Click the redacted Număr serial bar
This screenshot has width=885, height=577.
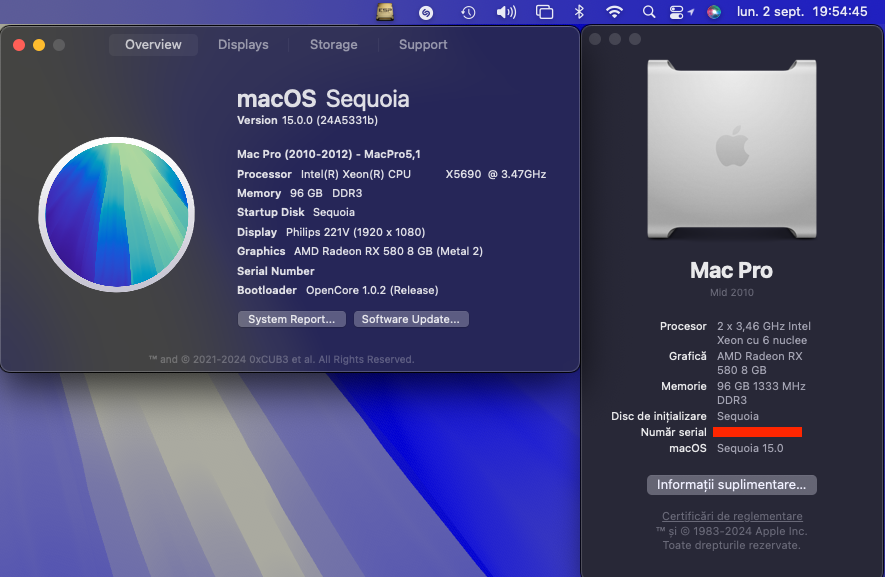pos(757,432)
